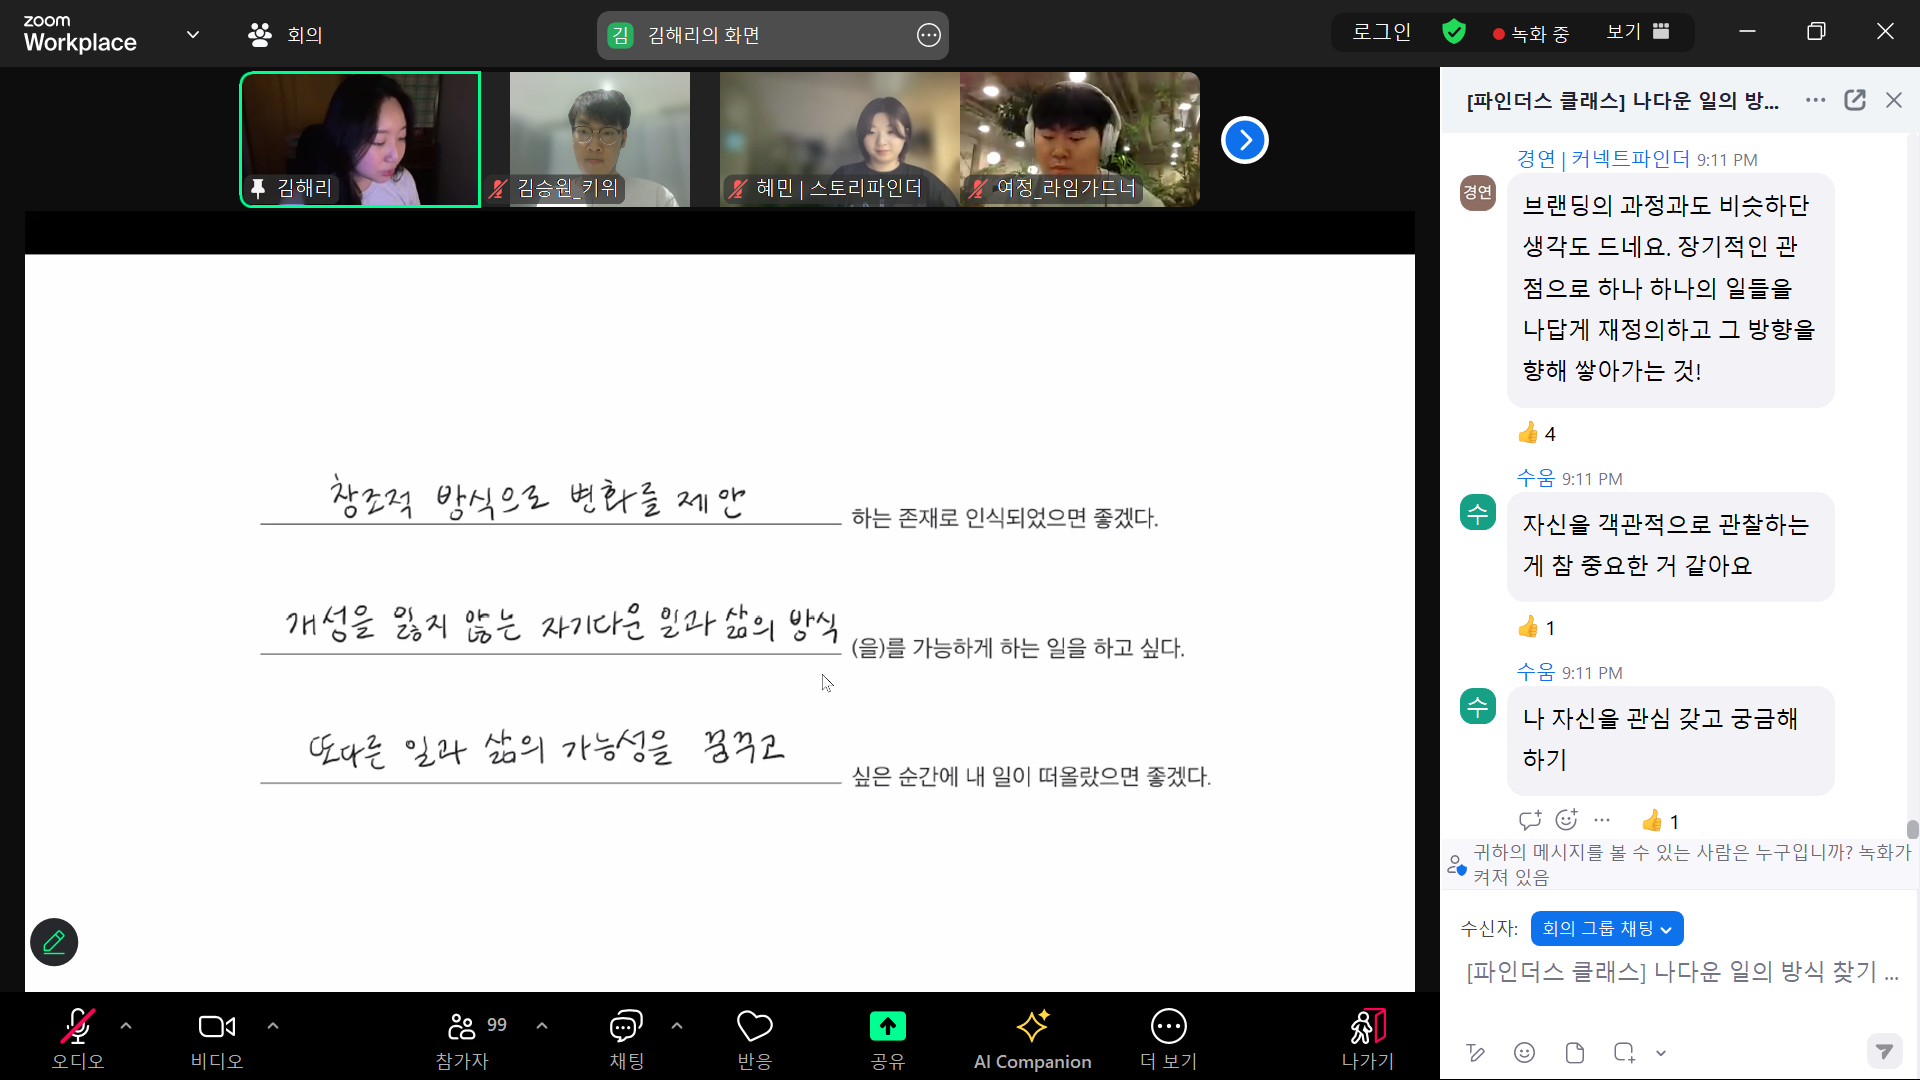Open more actions ellipsis on last 수움 message

coord(1602,820)
